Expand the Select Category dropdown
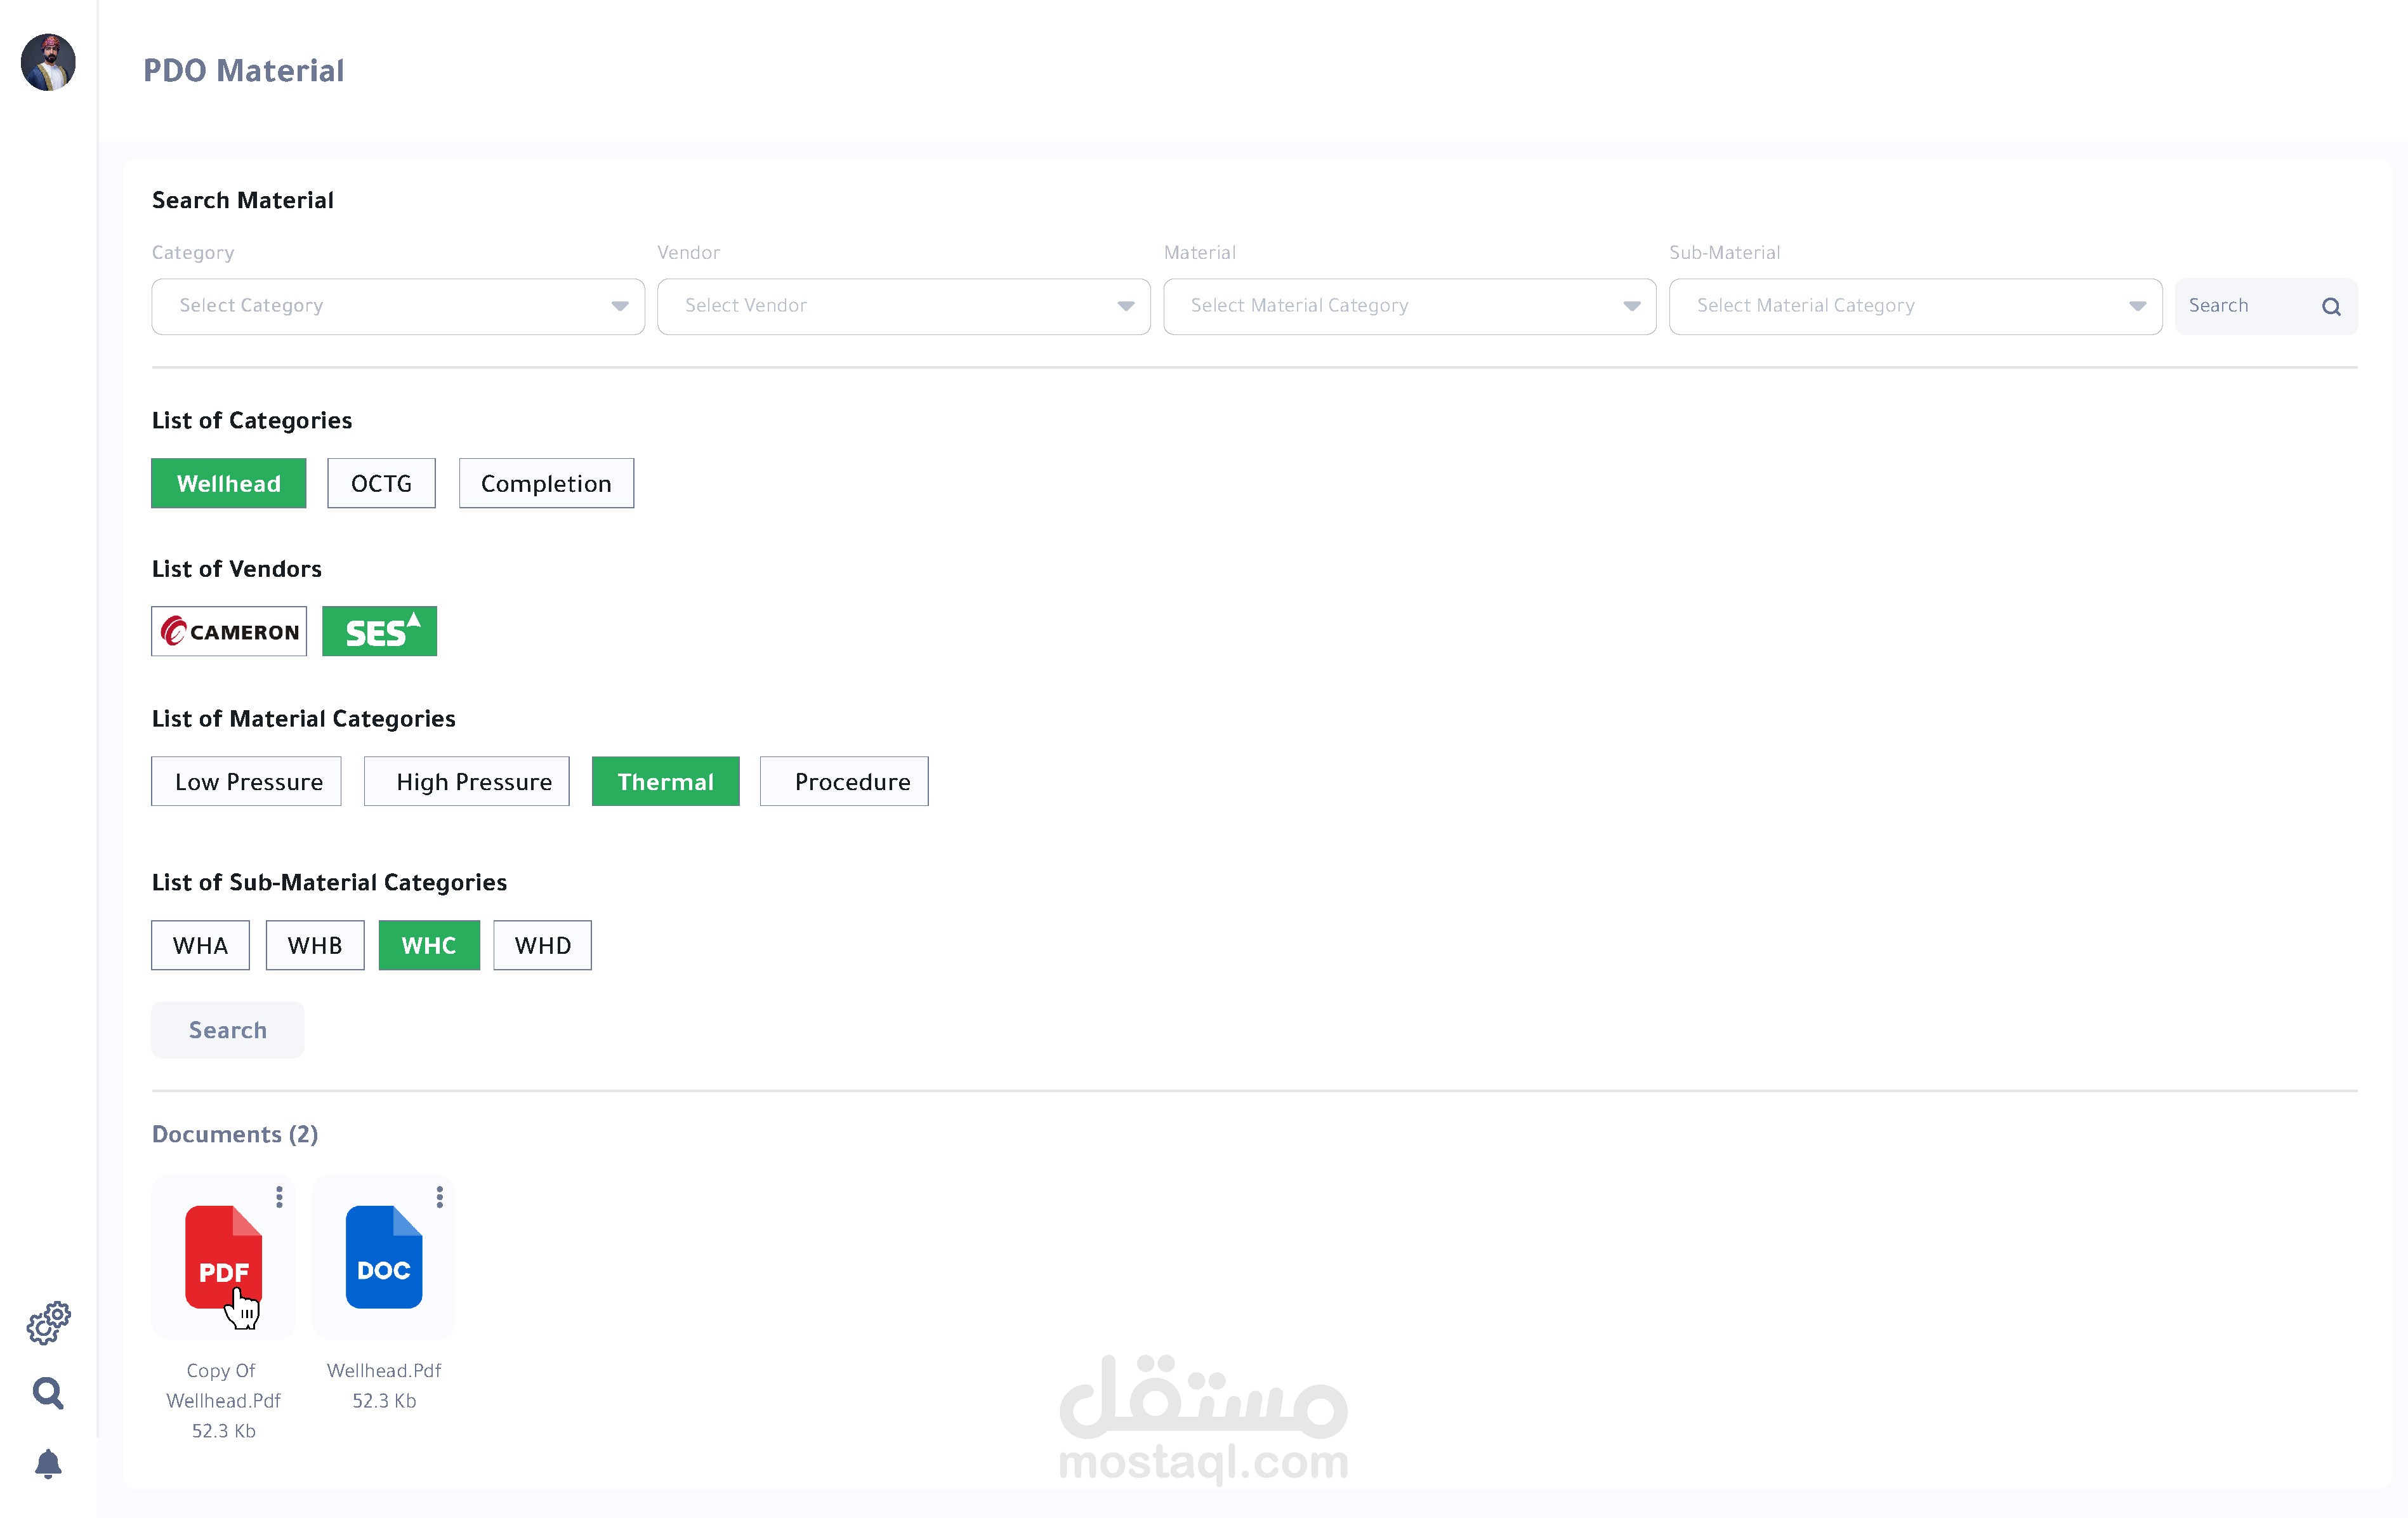 398,306
